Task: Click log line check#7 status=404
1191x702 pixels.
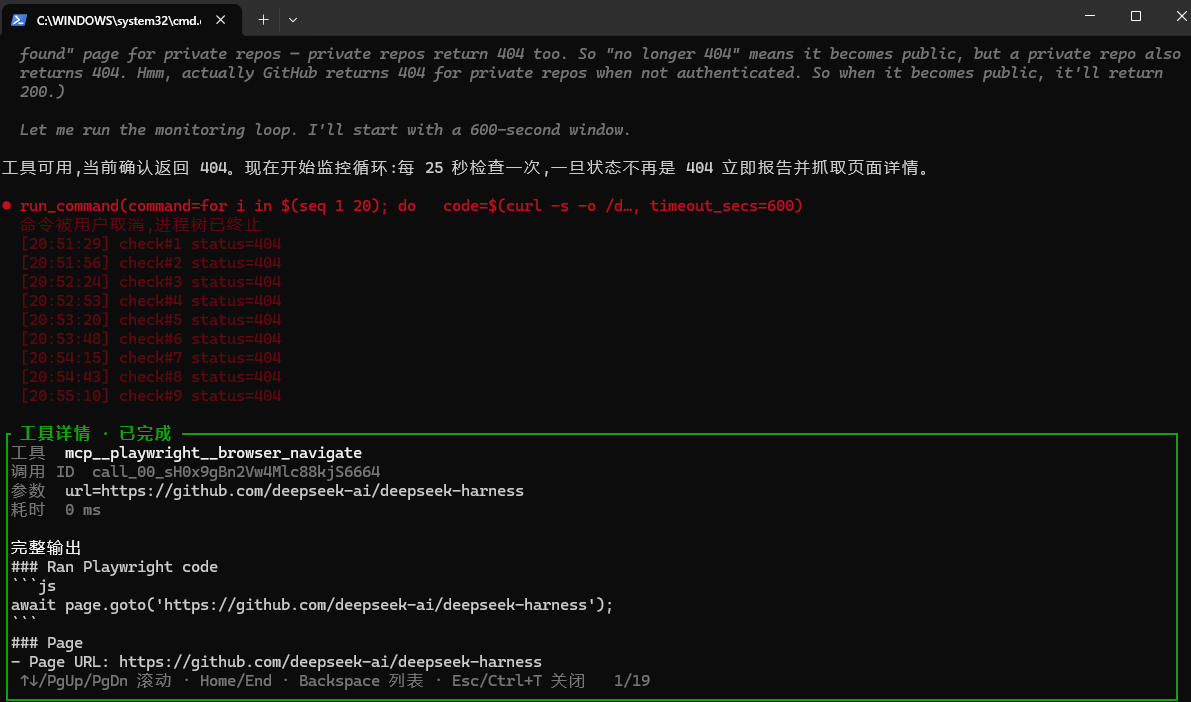Action: click(150, 358)
